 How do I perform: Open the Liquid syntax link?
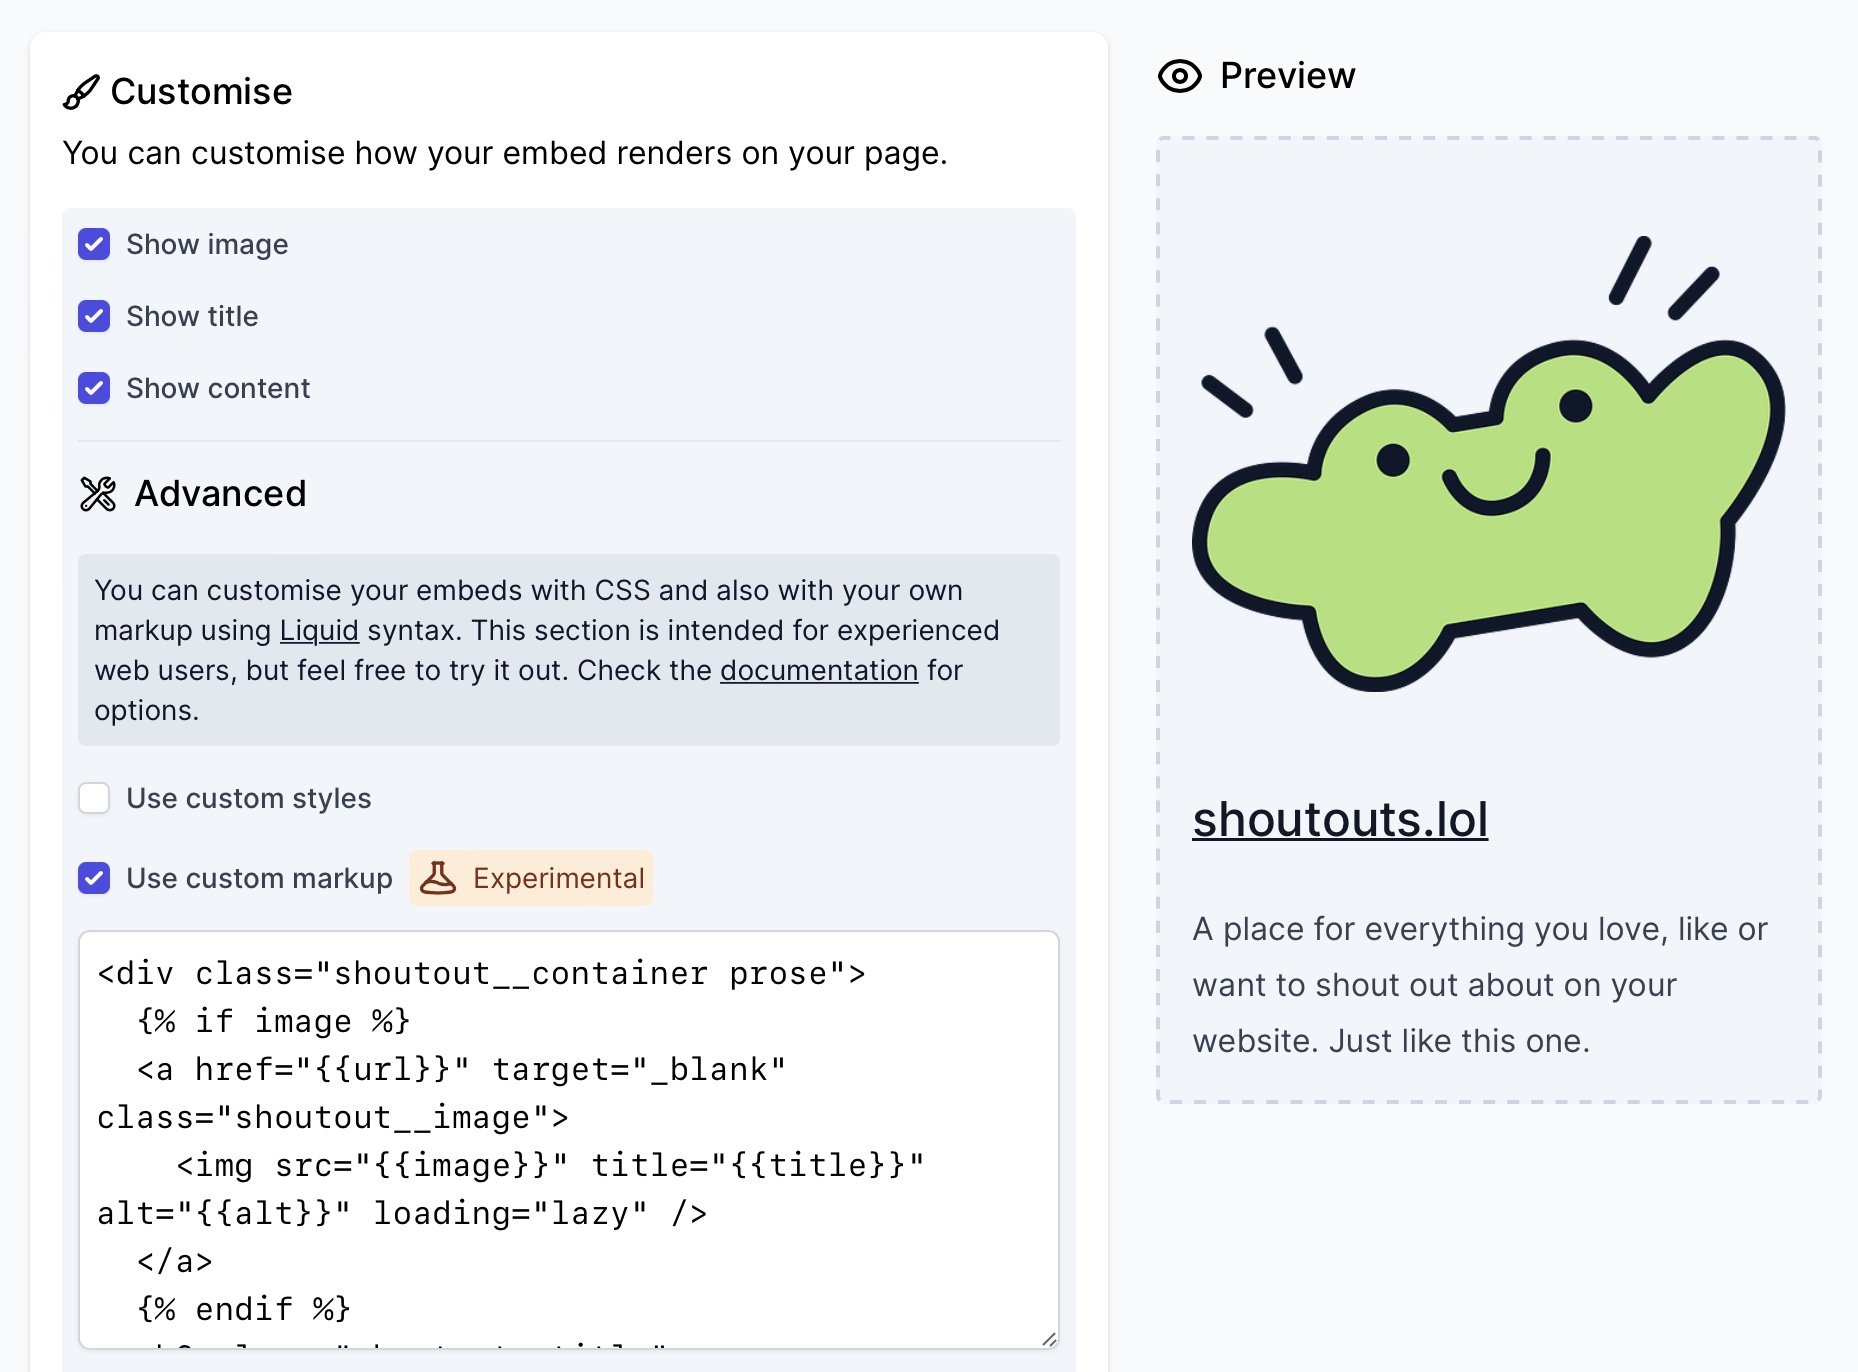point(319,630)
